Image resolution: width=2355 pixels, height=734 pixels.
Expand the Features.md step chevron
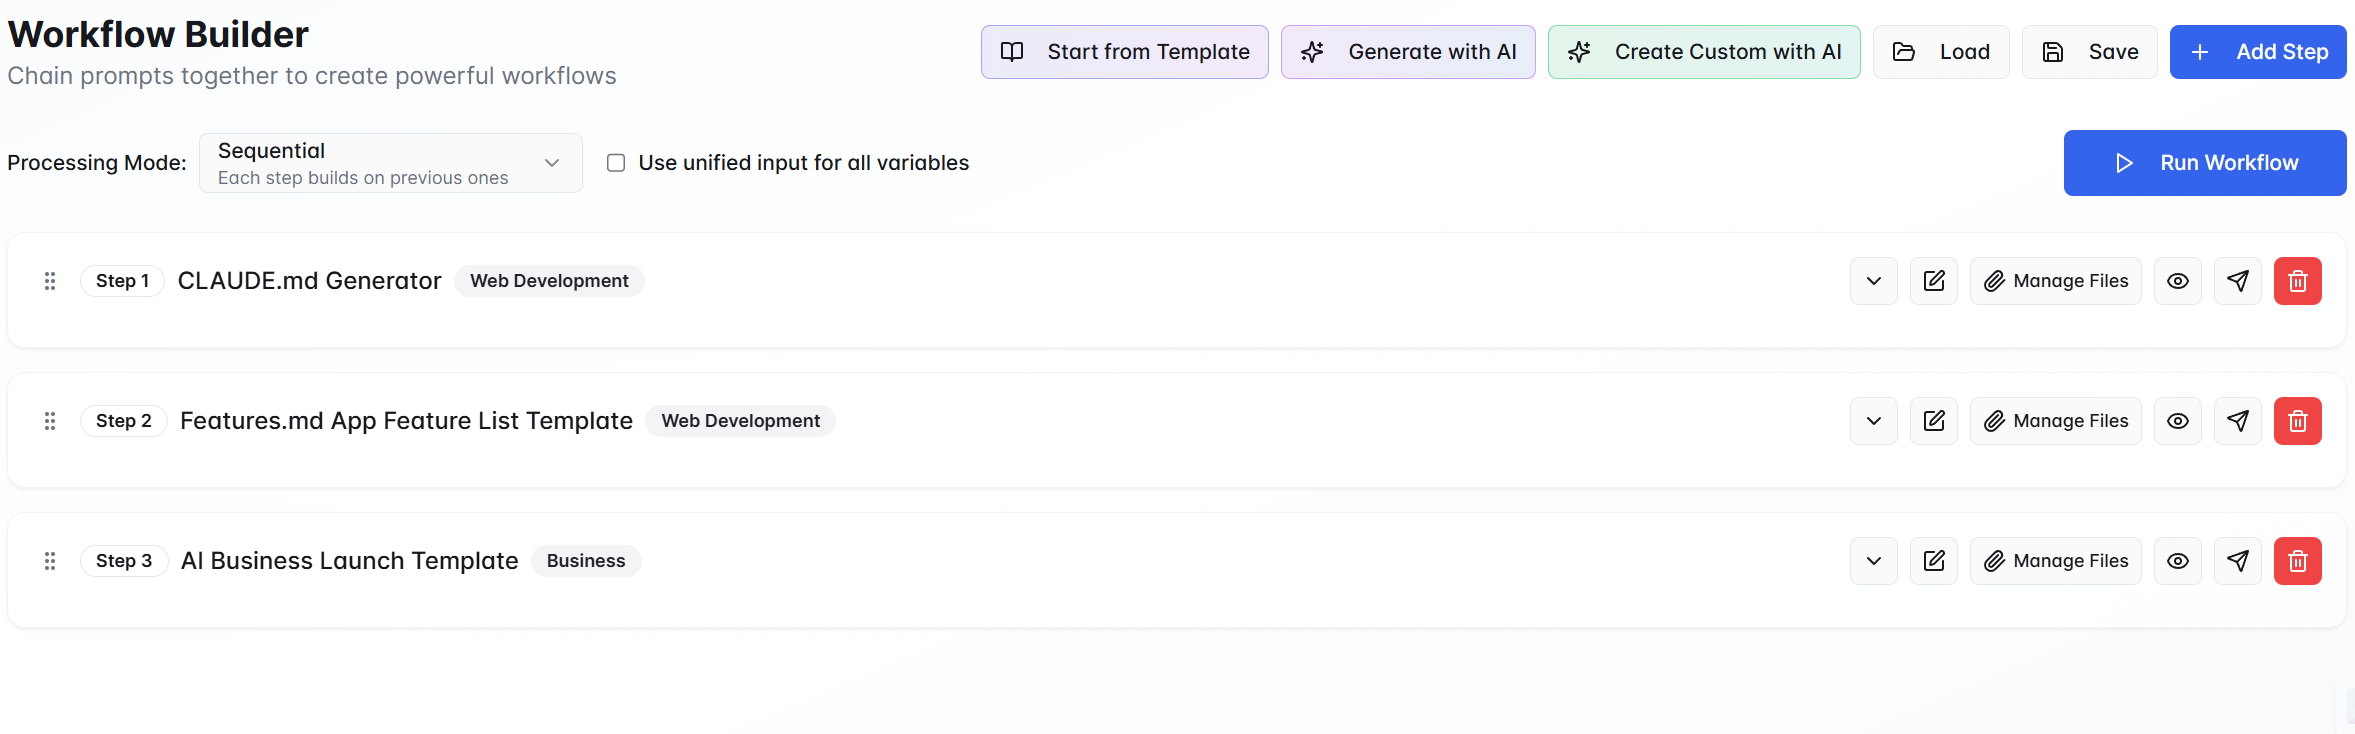[x=1873, y=421]
